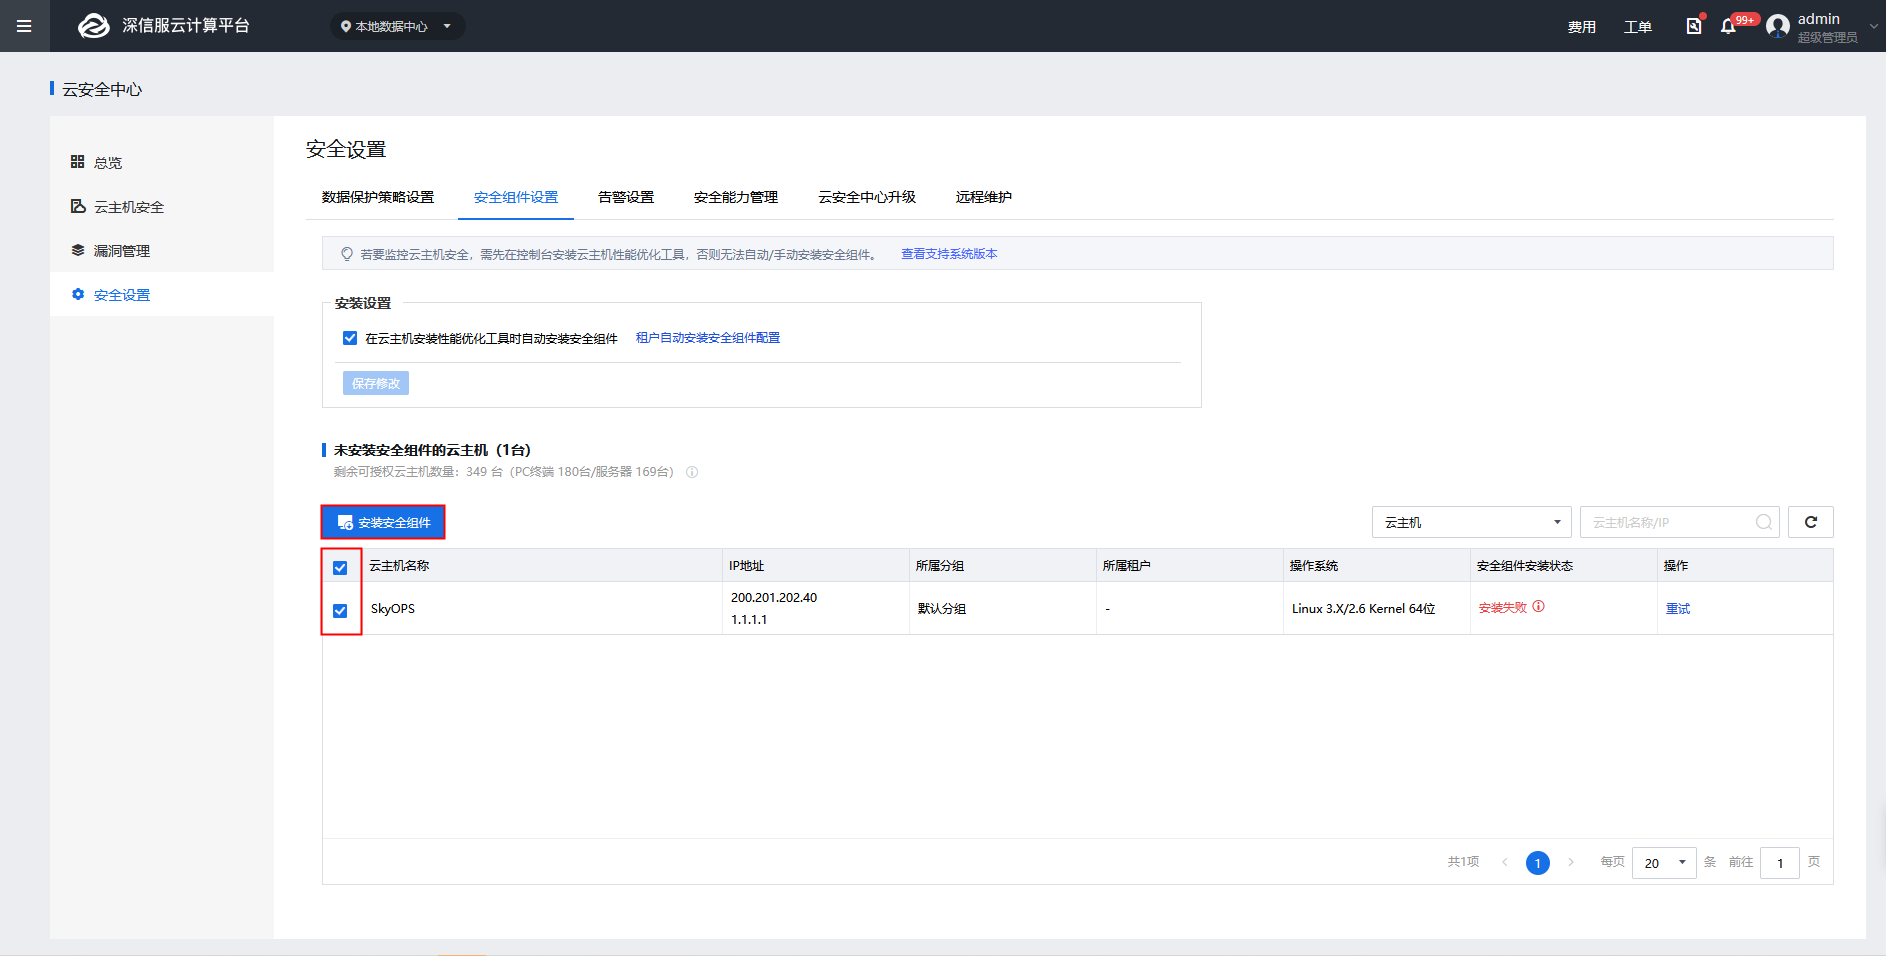This screenshot has height=956, width=1886.
Task: Go to previous page arrow
Action: [x=1504, y=862]
